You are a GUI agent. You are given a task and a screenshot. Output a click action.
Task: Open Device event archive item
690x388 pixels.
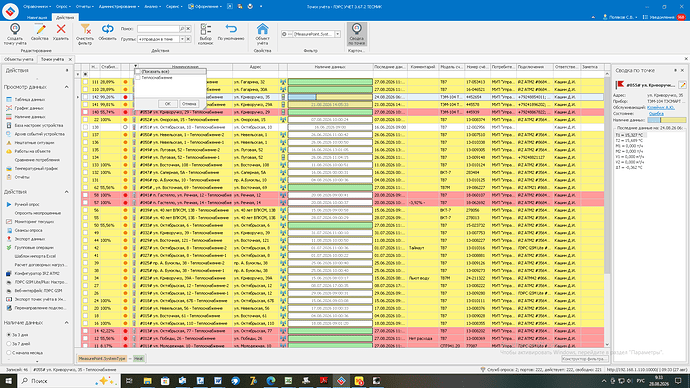39,134
